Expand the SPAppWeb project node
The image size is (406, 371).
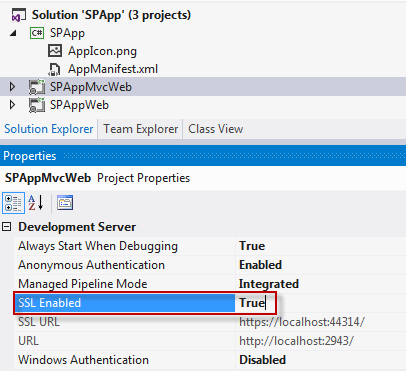(x=12, y=105)
